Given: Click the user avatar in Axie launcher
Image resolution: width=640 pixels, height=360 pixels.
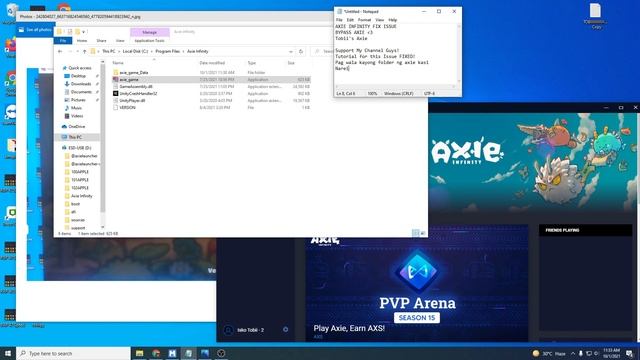Looking at the screenshot, I should click(229, 330).
